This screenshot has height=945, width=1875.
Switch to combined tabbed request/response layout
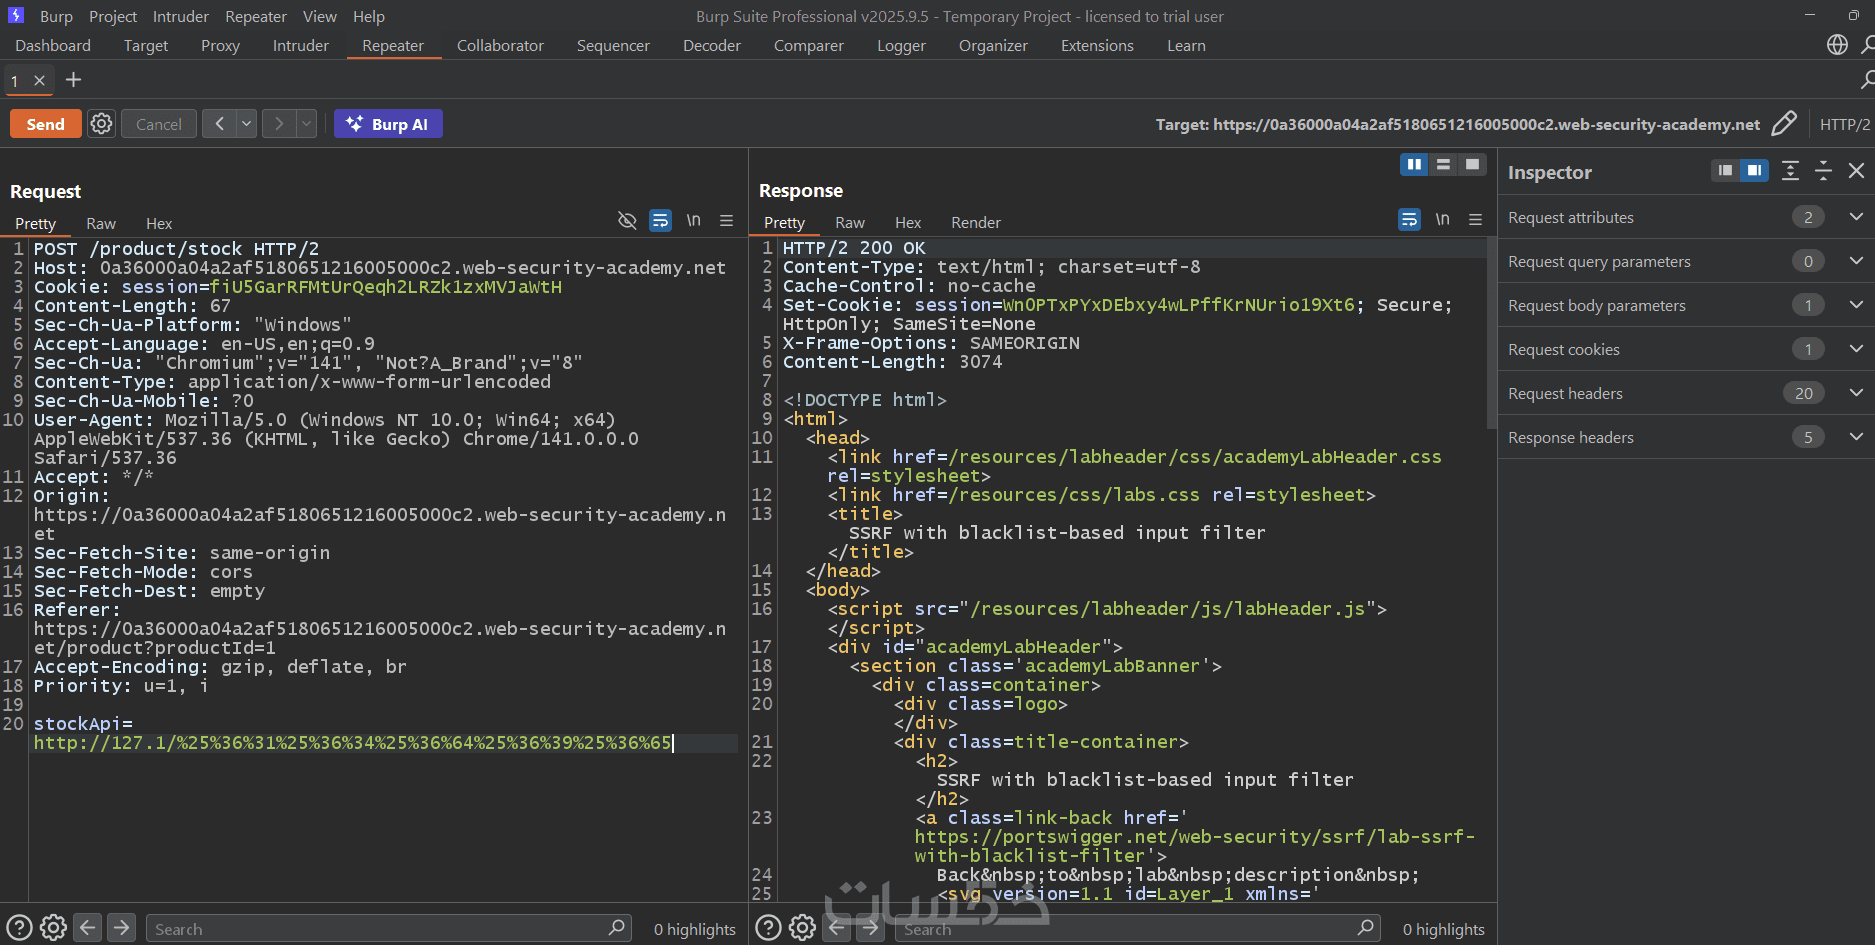tap(1472, 165)
